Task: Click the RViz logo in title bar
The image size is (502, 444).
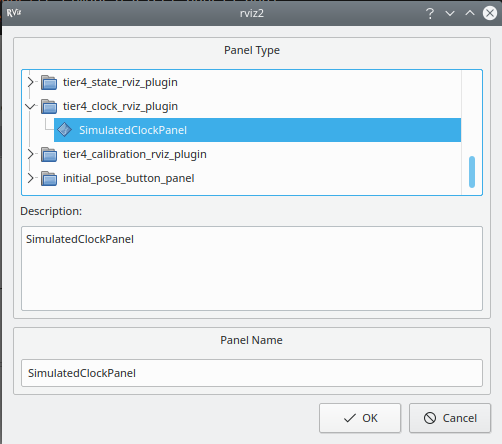Action: (x=14, y=13)
